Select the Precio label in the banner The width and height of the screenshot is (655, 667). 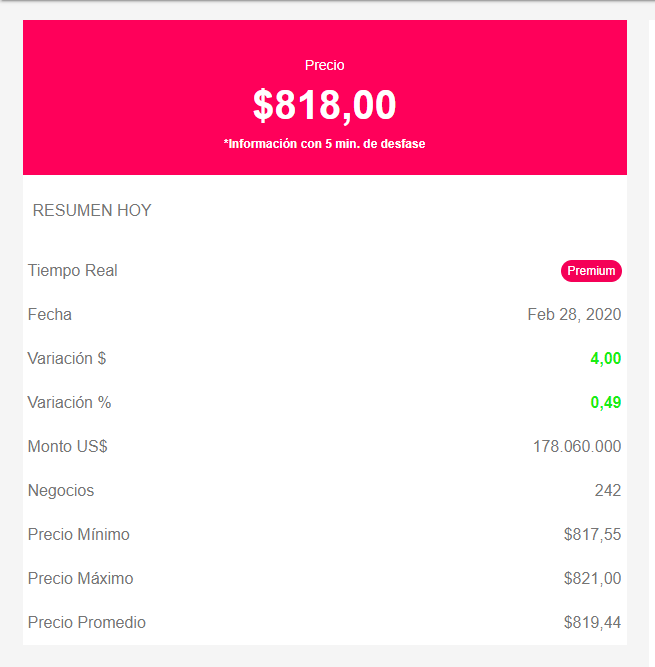[x=325, y=65]
